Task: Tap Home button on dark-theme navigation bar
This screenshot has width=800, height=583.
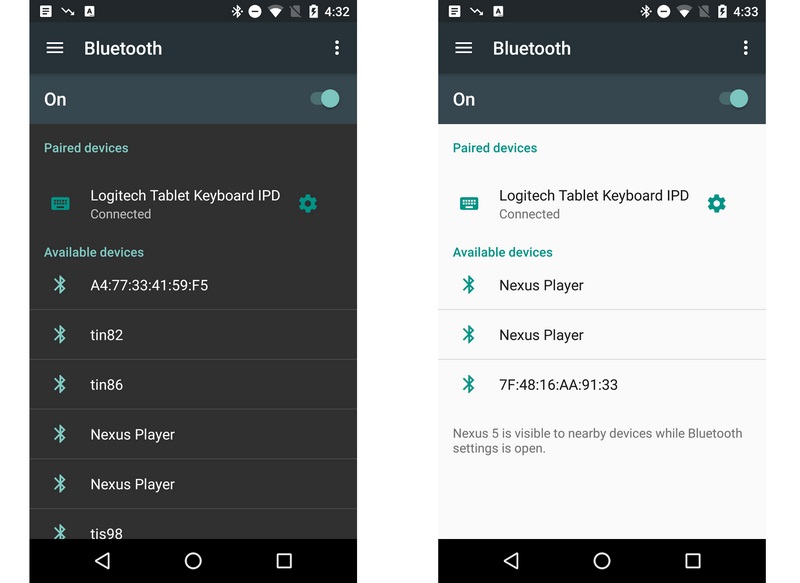Action: pyautogui.click(x=193, y=561)
